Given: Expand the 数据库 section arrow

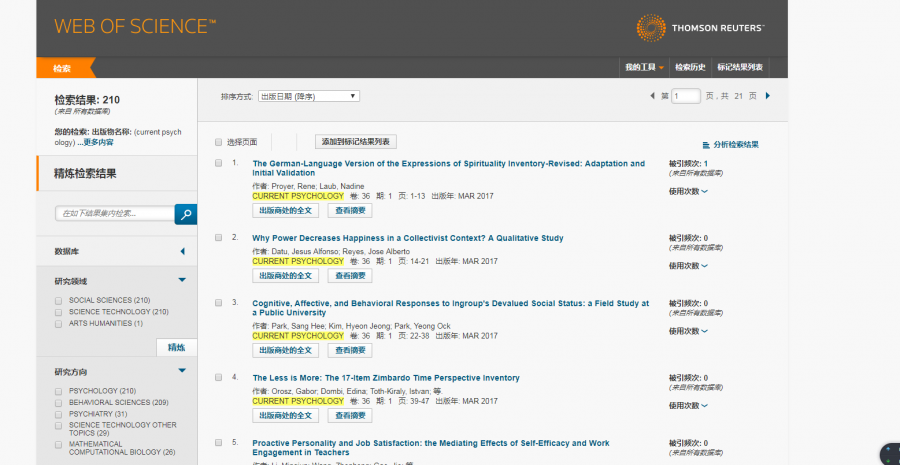Looking at the screenshot, I should pos(183,251).
